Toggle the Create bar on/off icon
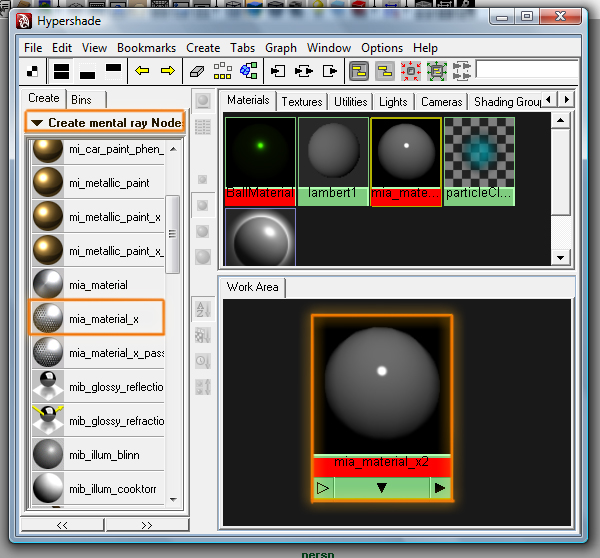 (x=33, y=71)
